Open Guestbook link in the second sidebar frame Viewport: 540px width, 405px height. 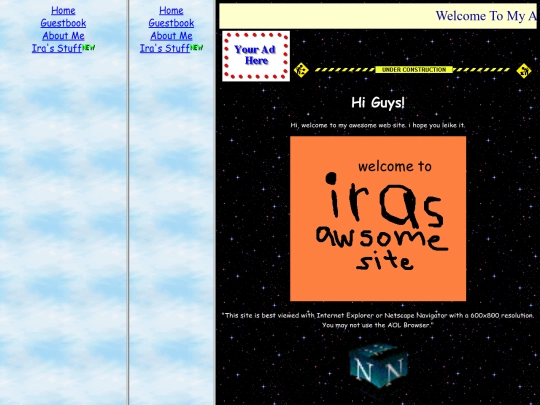[x=171, y=23]
